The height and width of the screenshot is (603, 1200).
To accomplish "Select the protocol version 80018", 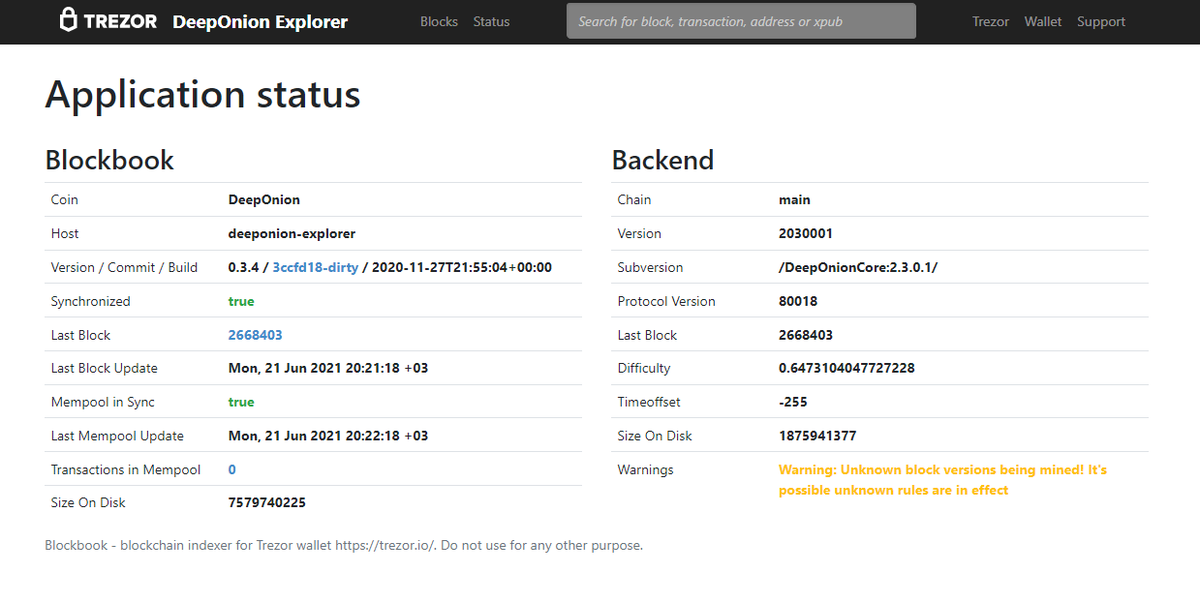I will pos(798,301).
